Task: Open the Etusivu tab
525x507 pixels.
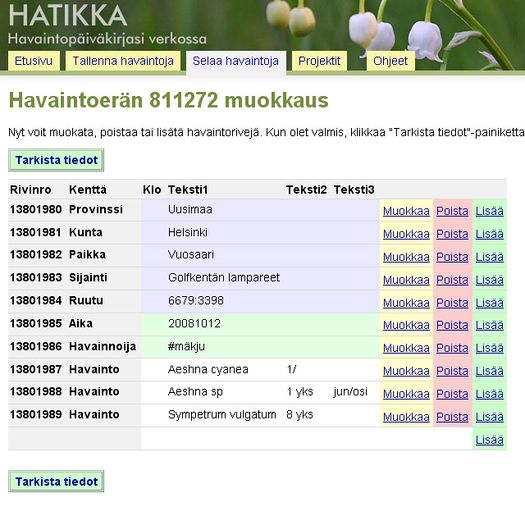Action: click(33, 61)
